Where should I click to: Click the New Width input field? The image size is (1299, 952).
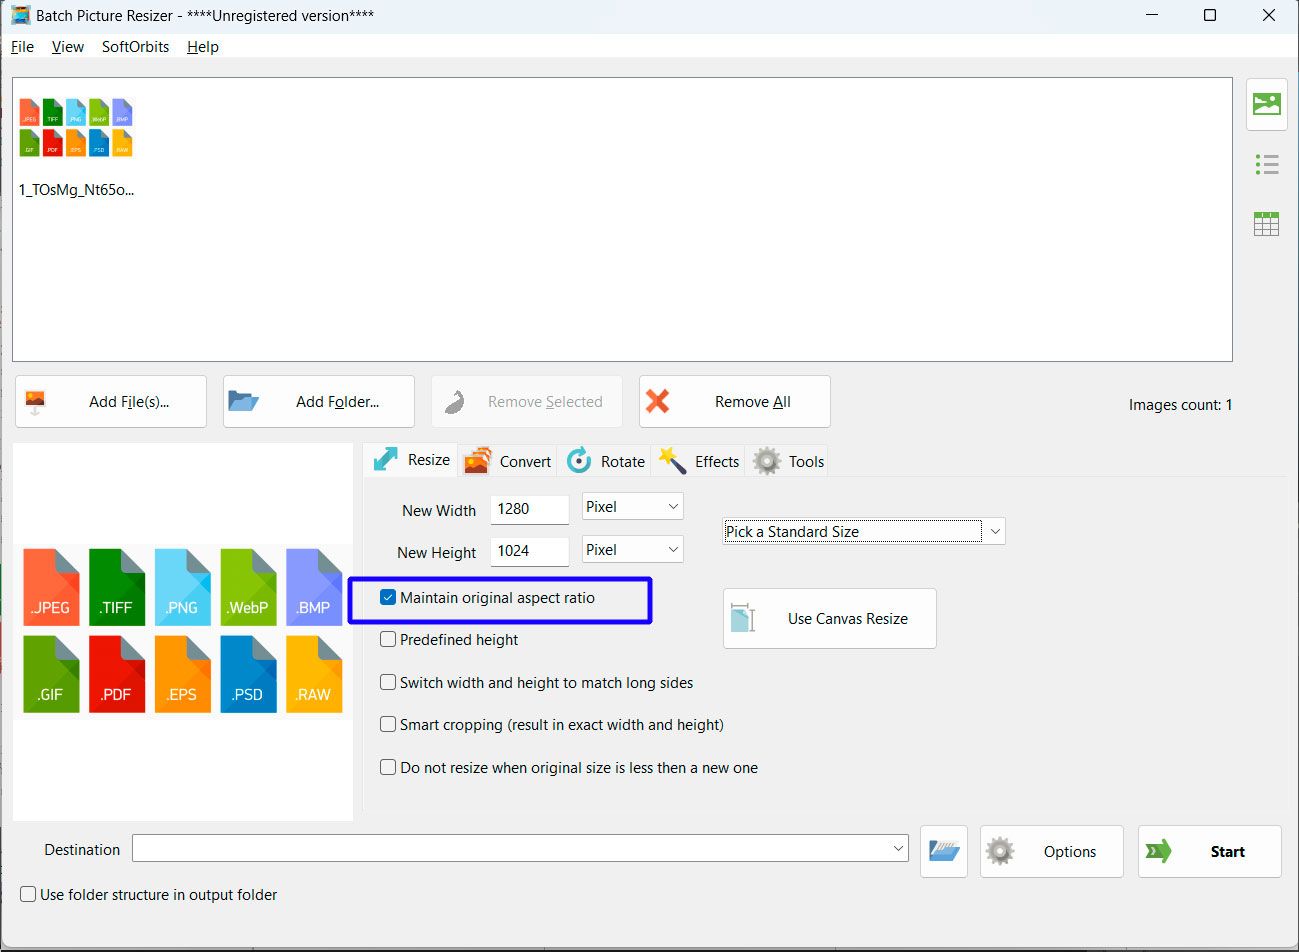click(x=530, y=509)
